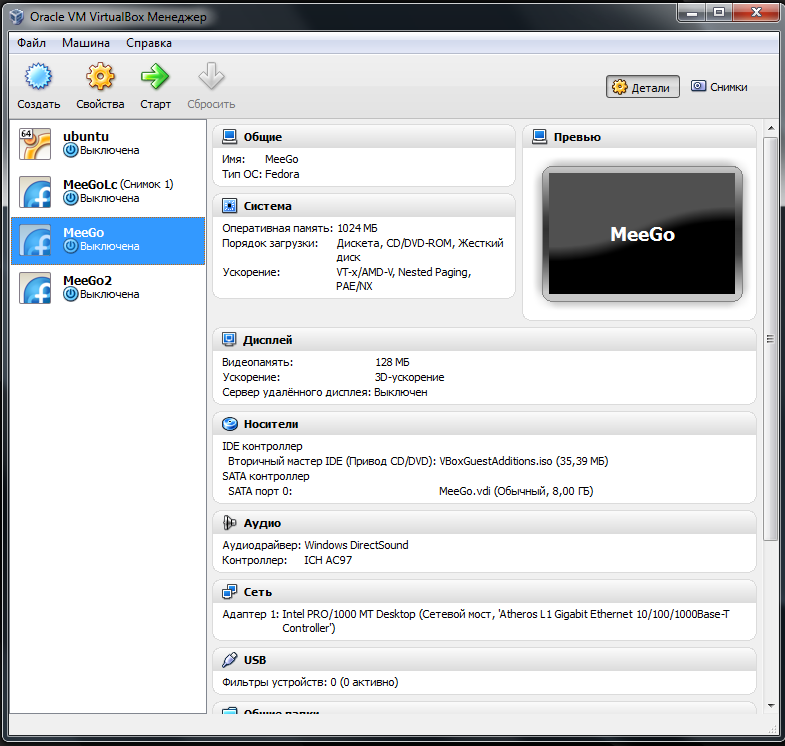Click the Превью section monitor icon
This screenshot has width=785, height=746.
coord(539,137)
